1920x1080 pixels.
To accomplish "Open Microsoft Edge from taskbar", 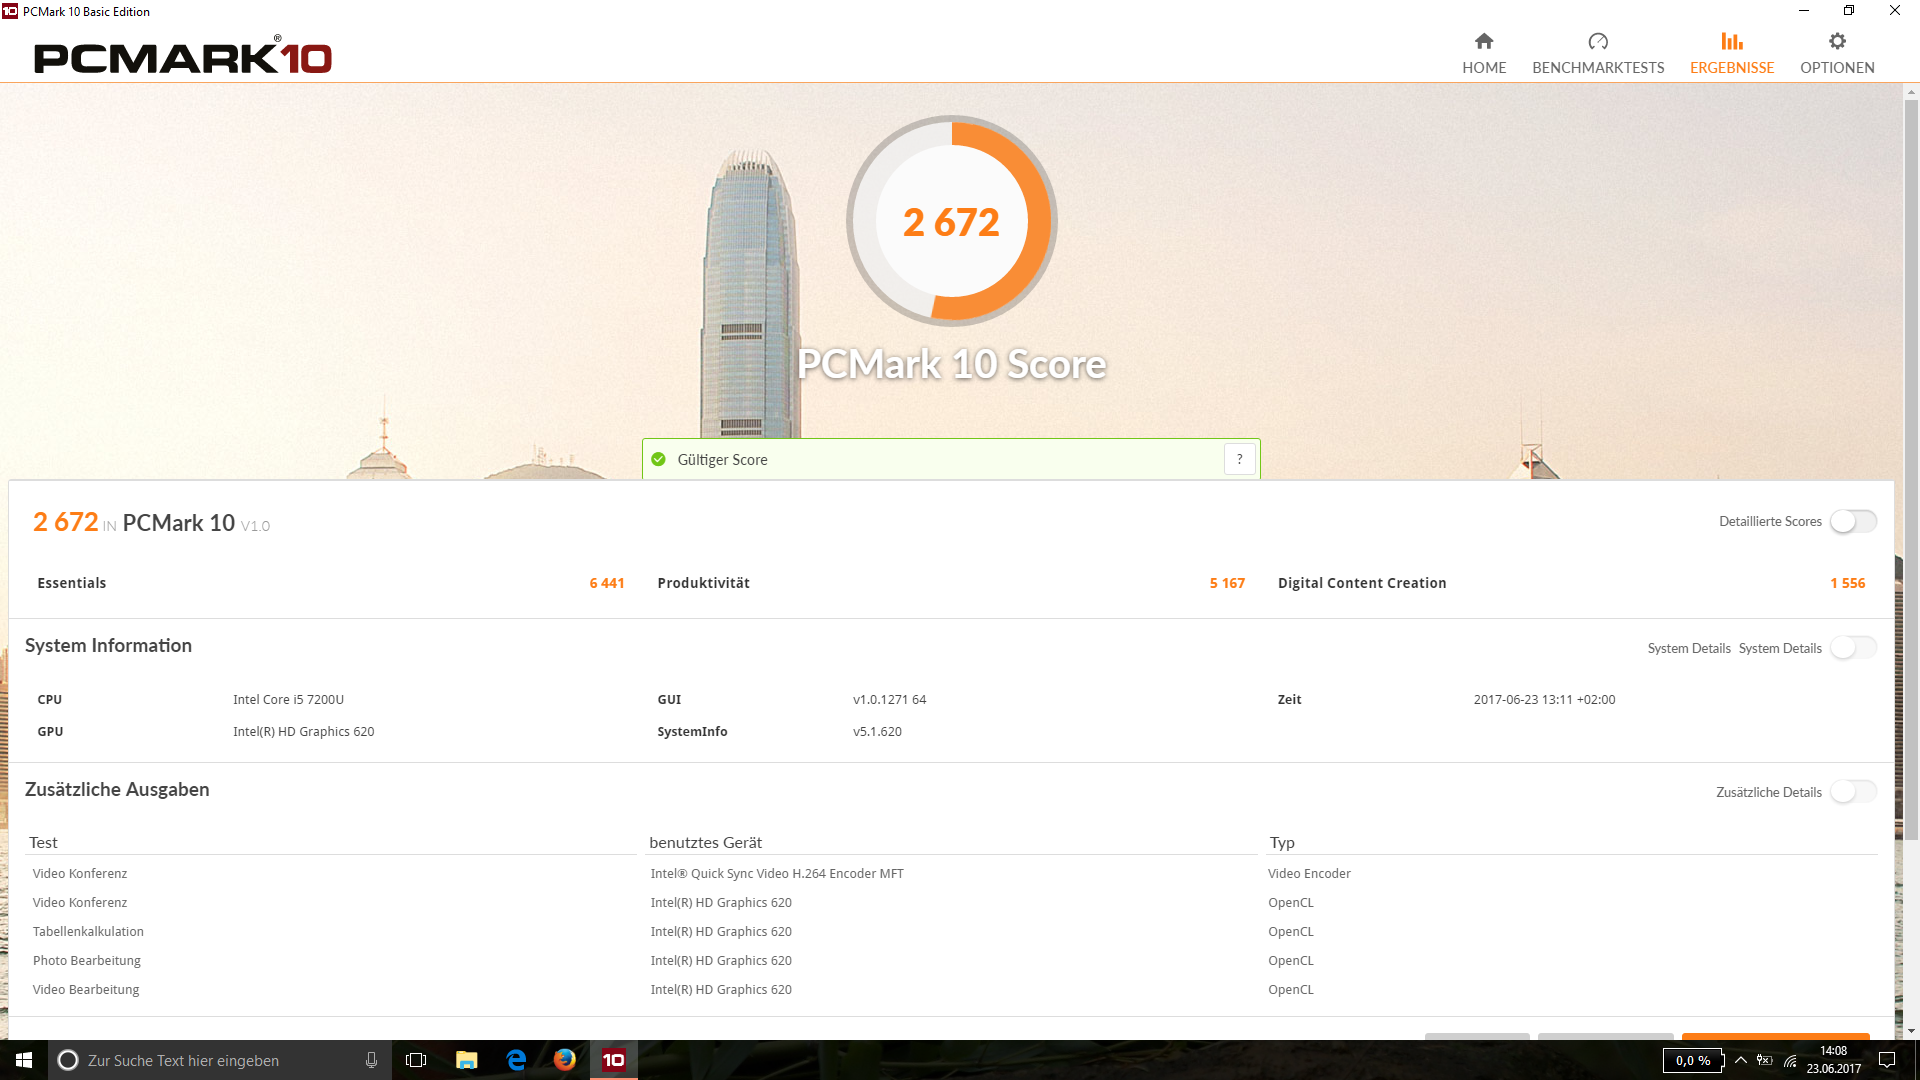I will [x=516, y=1060].
